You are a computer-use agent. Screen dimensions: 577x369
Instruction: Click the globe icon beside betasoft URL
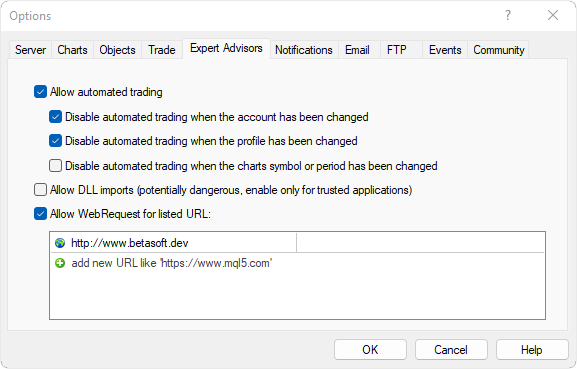click(60, 243)
